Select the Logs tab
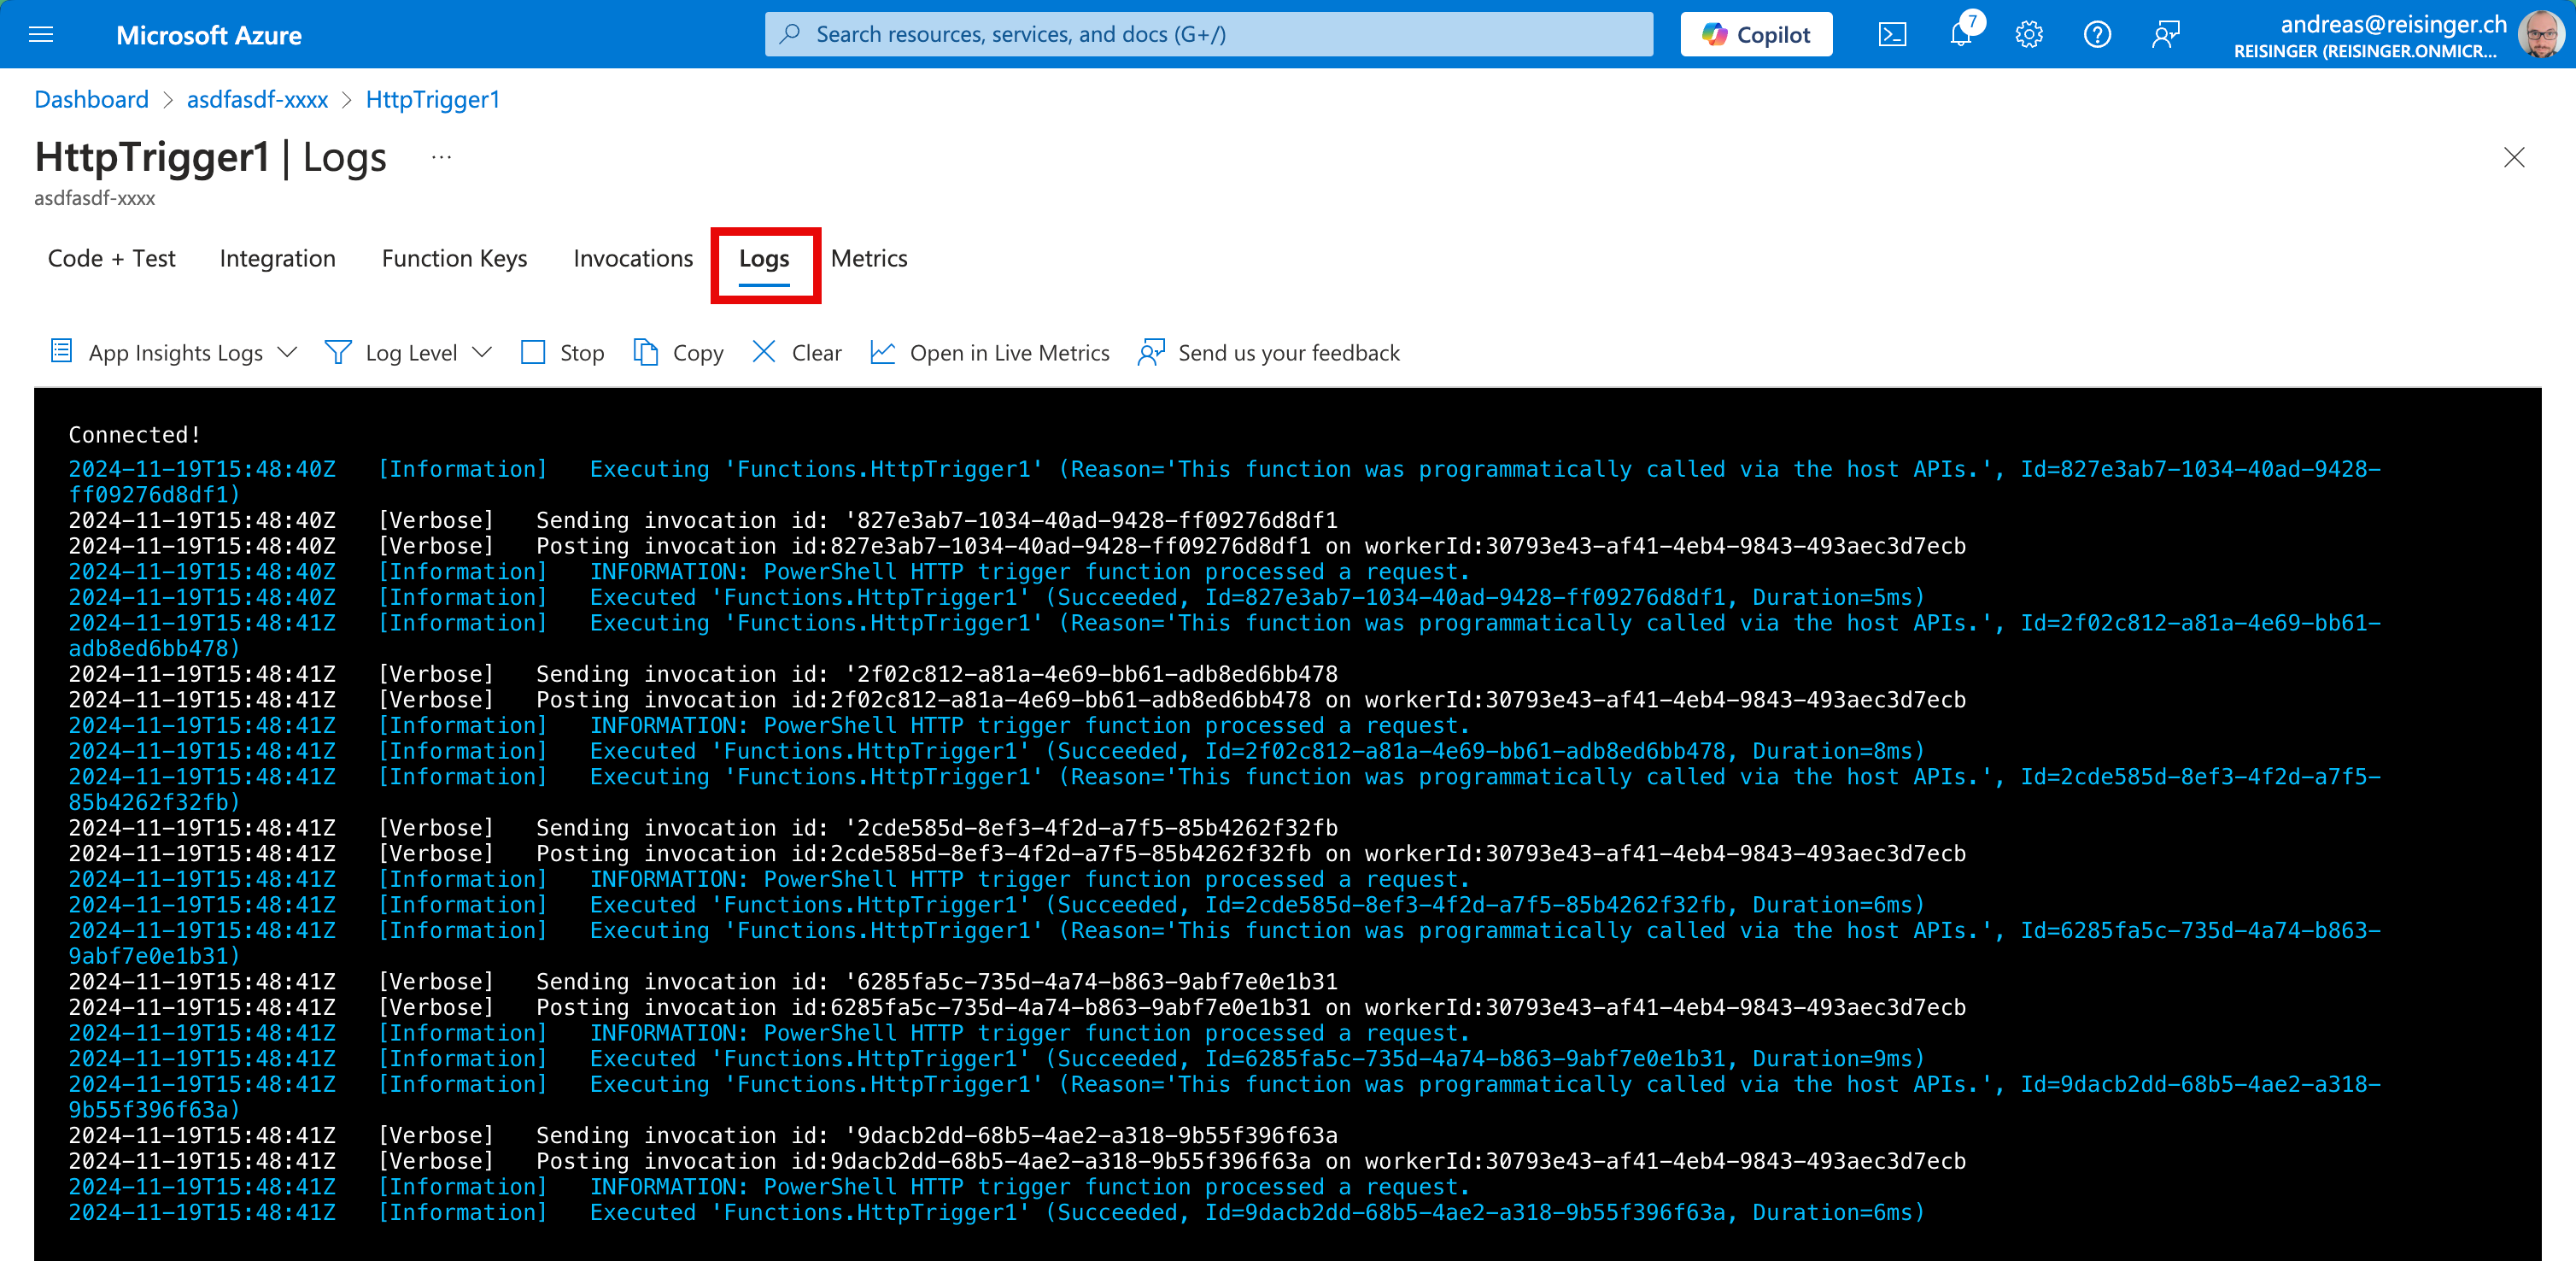Image resolution: width=2576 pixels, height=1261 pixels. click(x=764, y=260)
